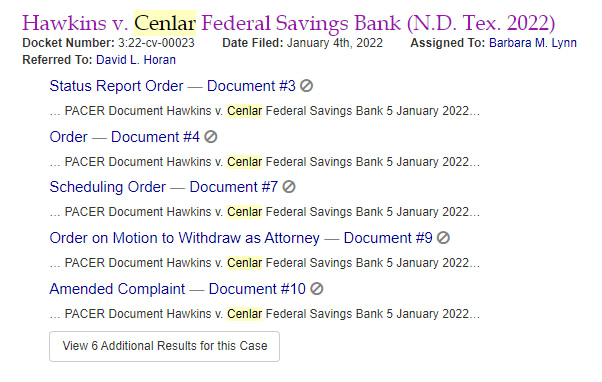Viewport: 602px width, 382px height.
Task: Click unavailable icon beside Document #3
Action: point(306,86)
